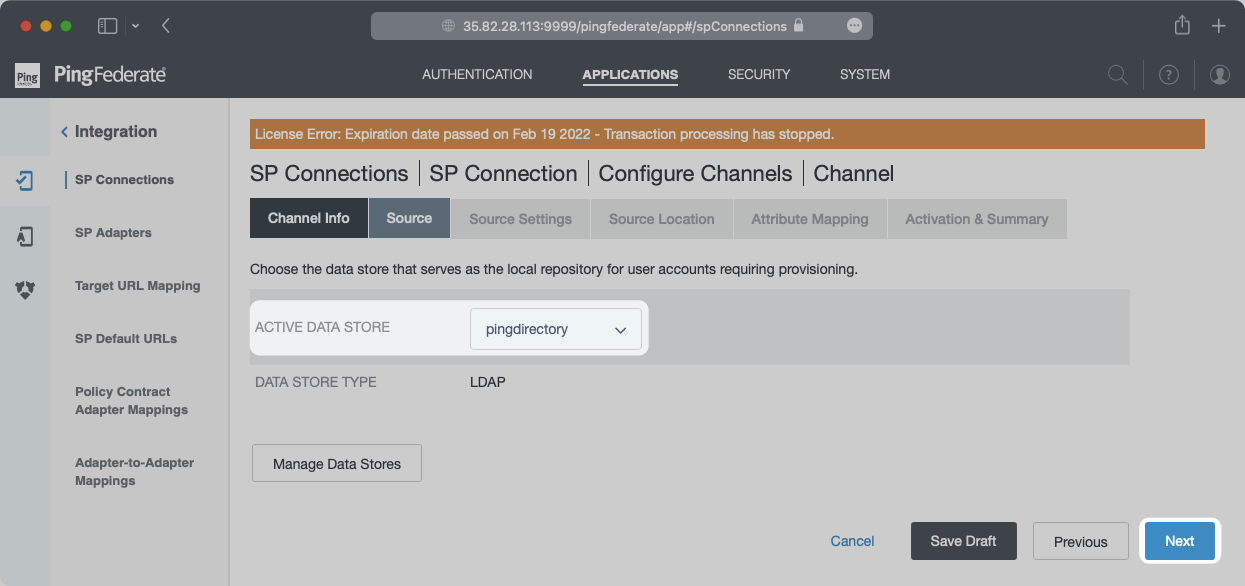This screenshot has width=1245, height=586.
Task: Toggle the browser sidebar panel icon
Action: (107, 26)
